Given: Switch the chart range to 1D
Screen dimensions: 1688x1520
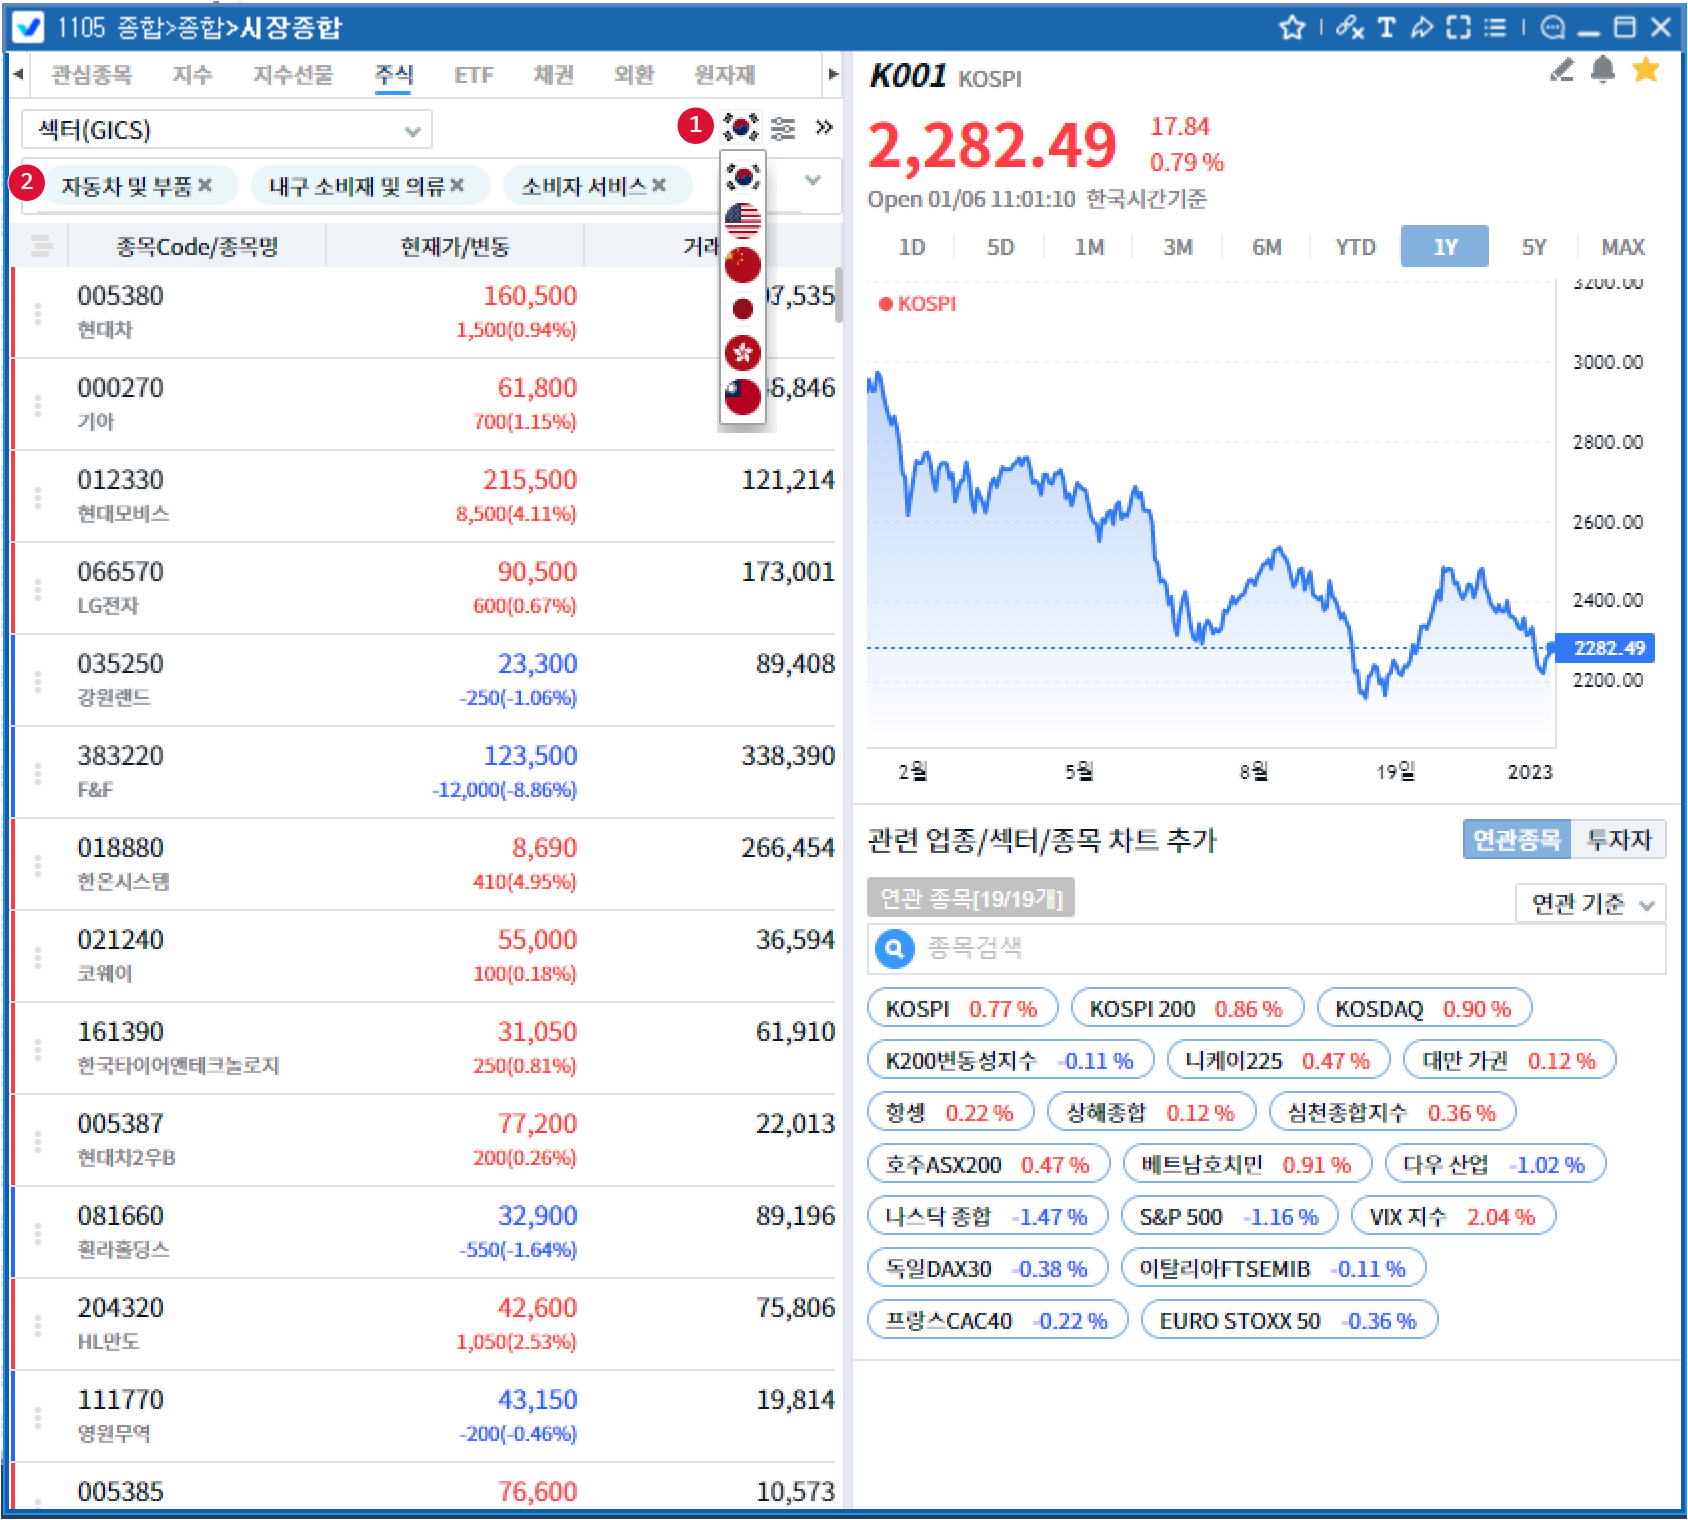Looking at the screenshot, I should coord(911,247).
